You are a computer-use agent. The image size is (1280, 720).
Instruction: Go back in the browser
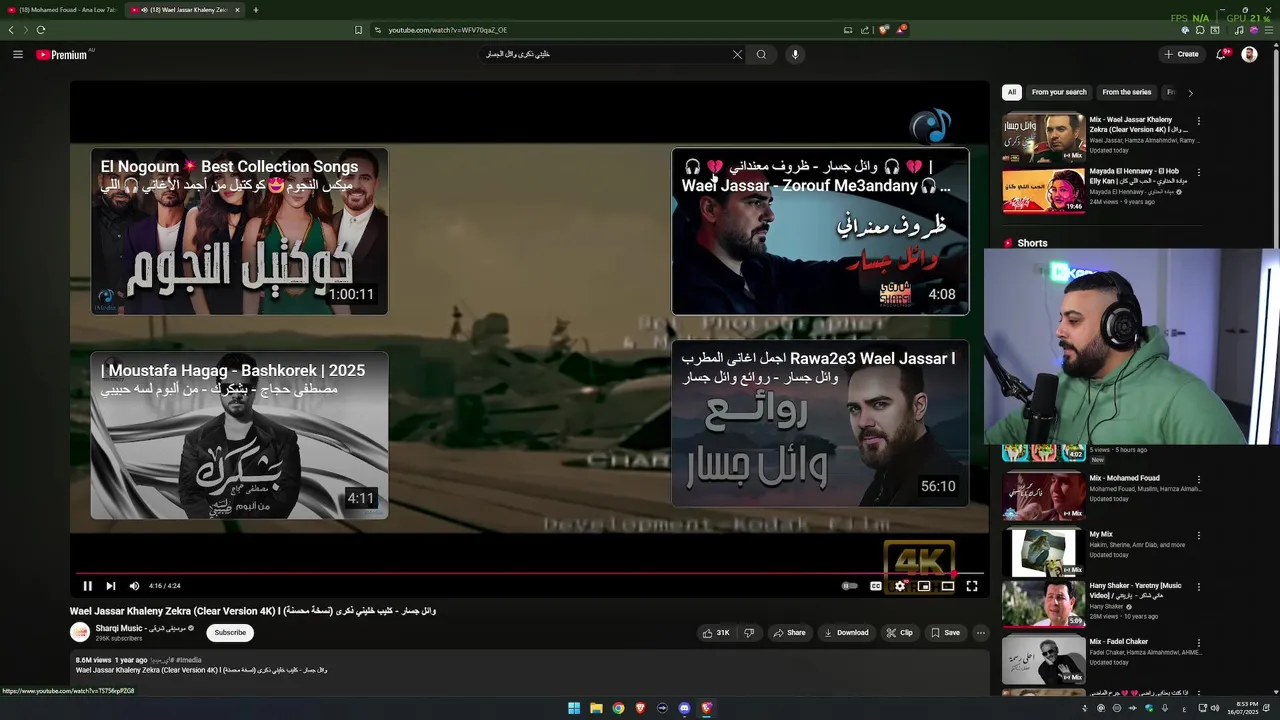[x=11, y=30]
